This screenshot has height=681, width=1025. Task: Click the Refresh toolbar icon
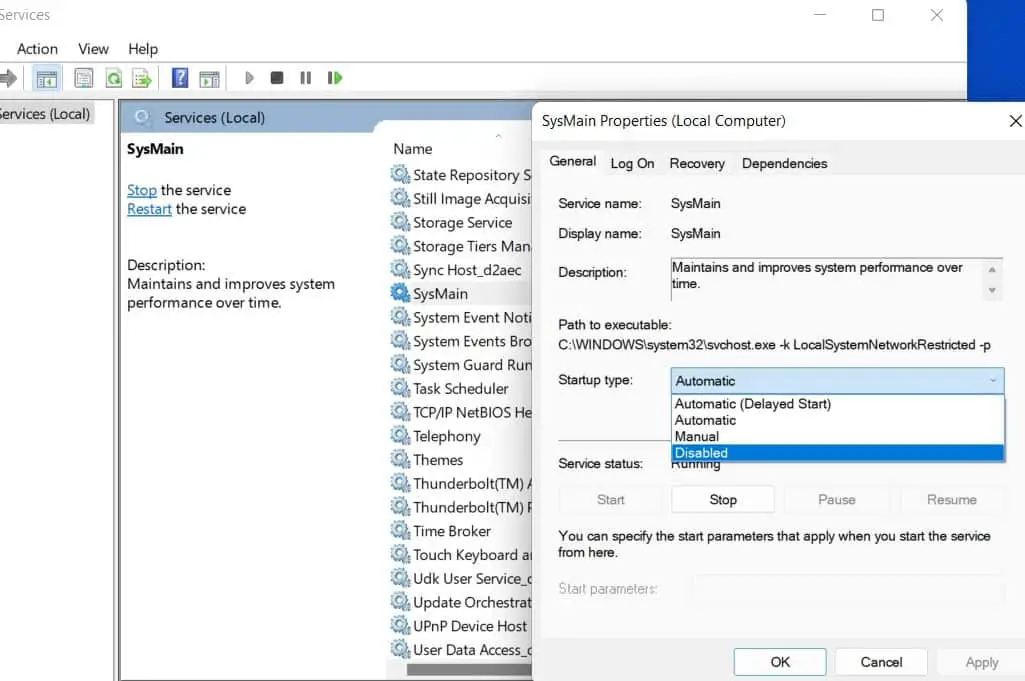tap(114, 78)
